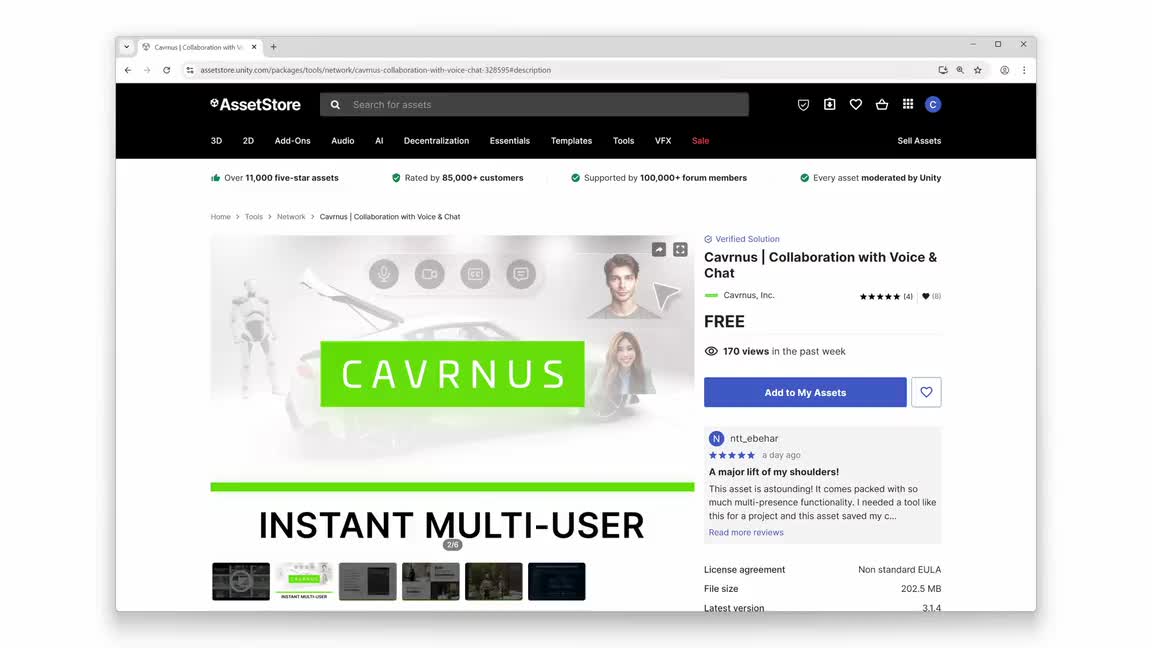Open a new browser tab
The height and width of the screenshot is (648, 1152).
point(273,47)
